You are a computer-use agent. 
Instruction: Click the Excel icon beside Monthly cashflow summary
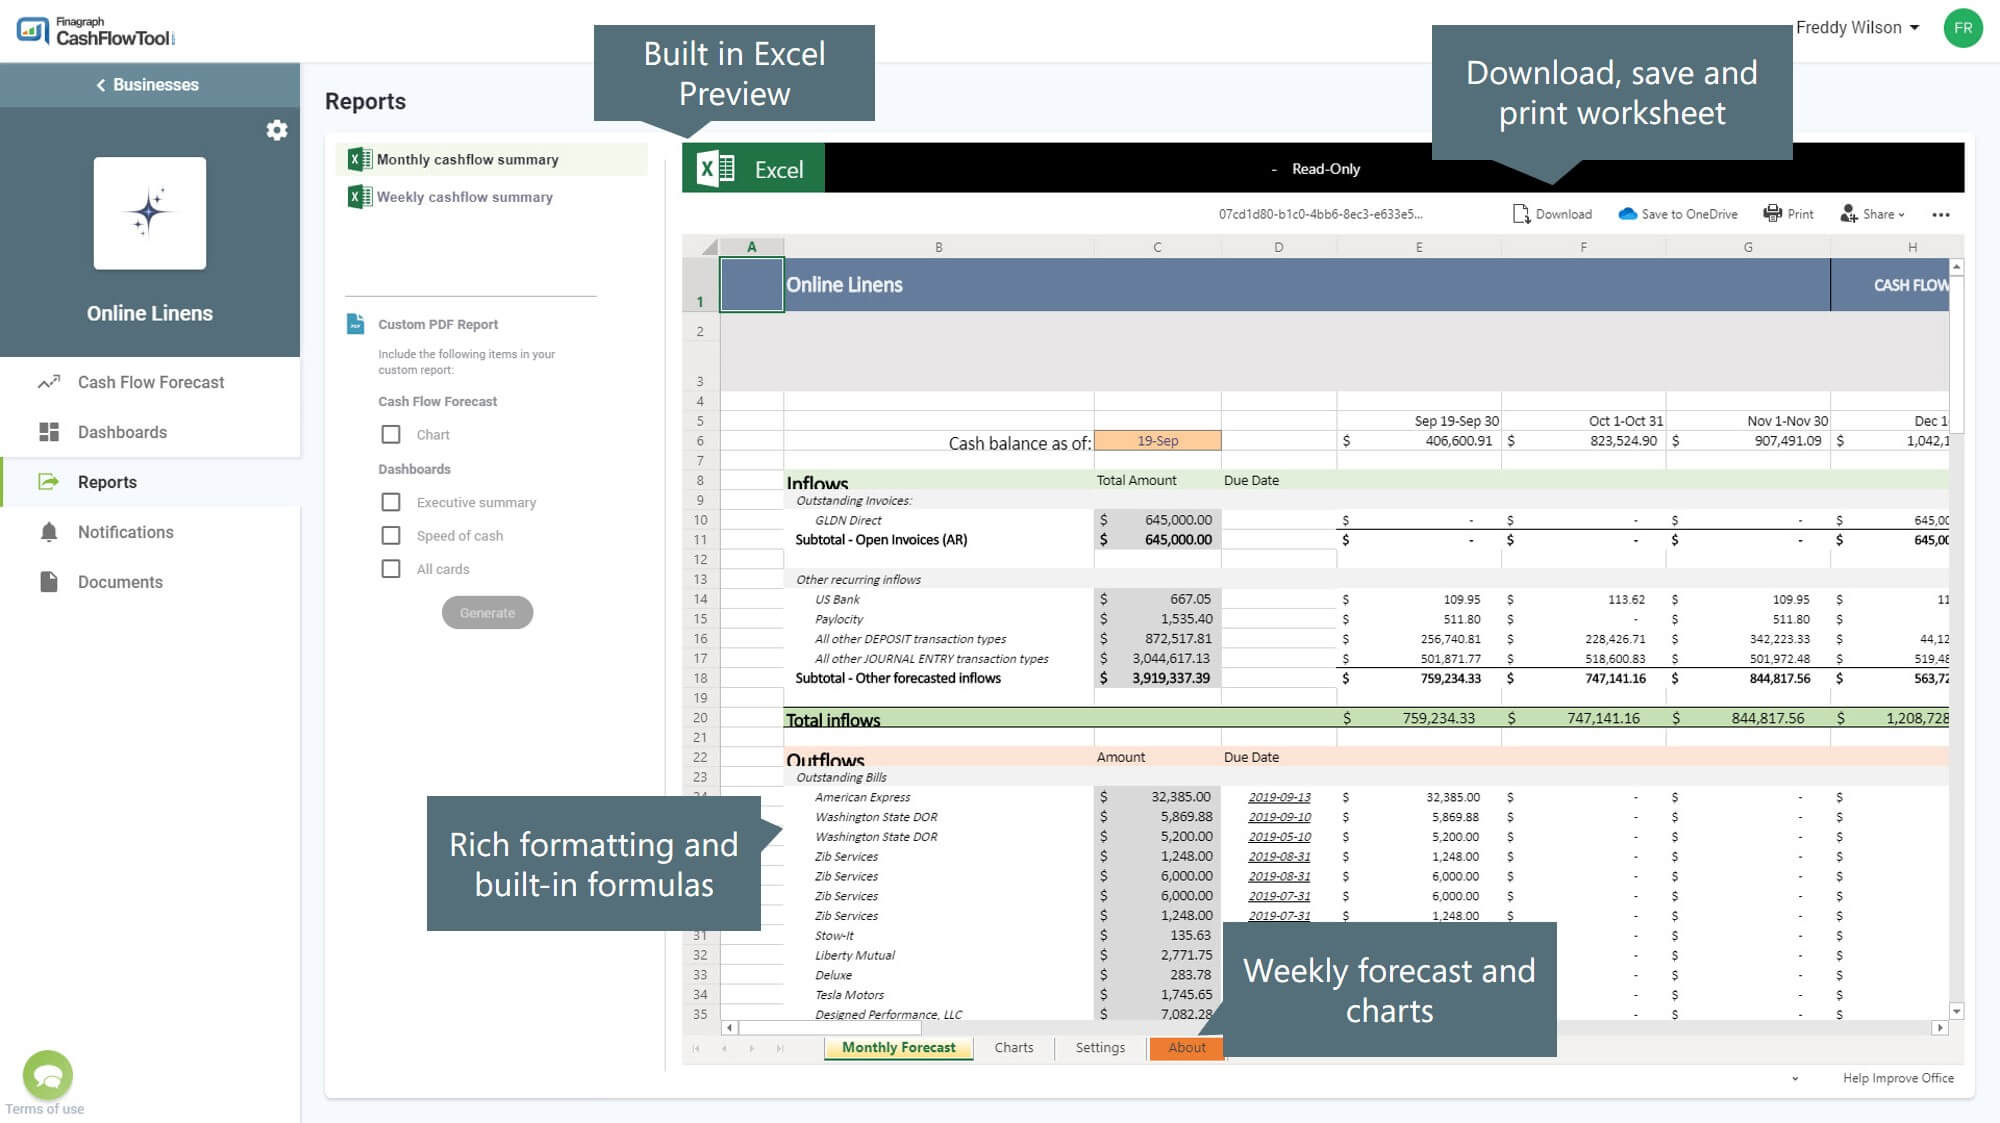359,159
